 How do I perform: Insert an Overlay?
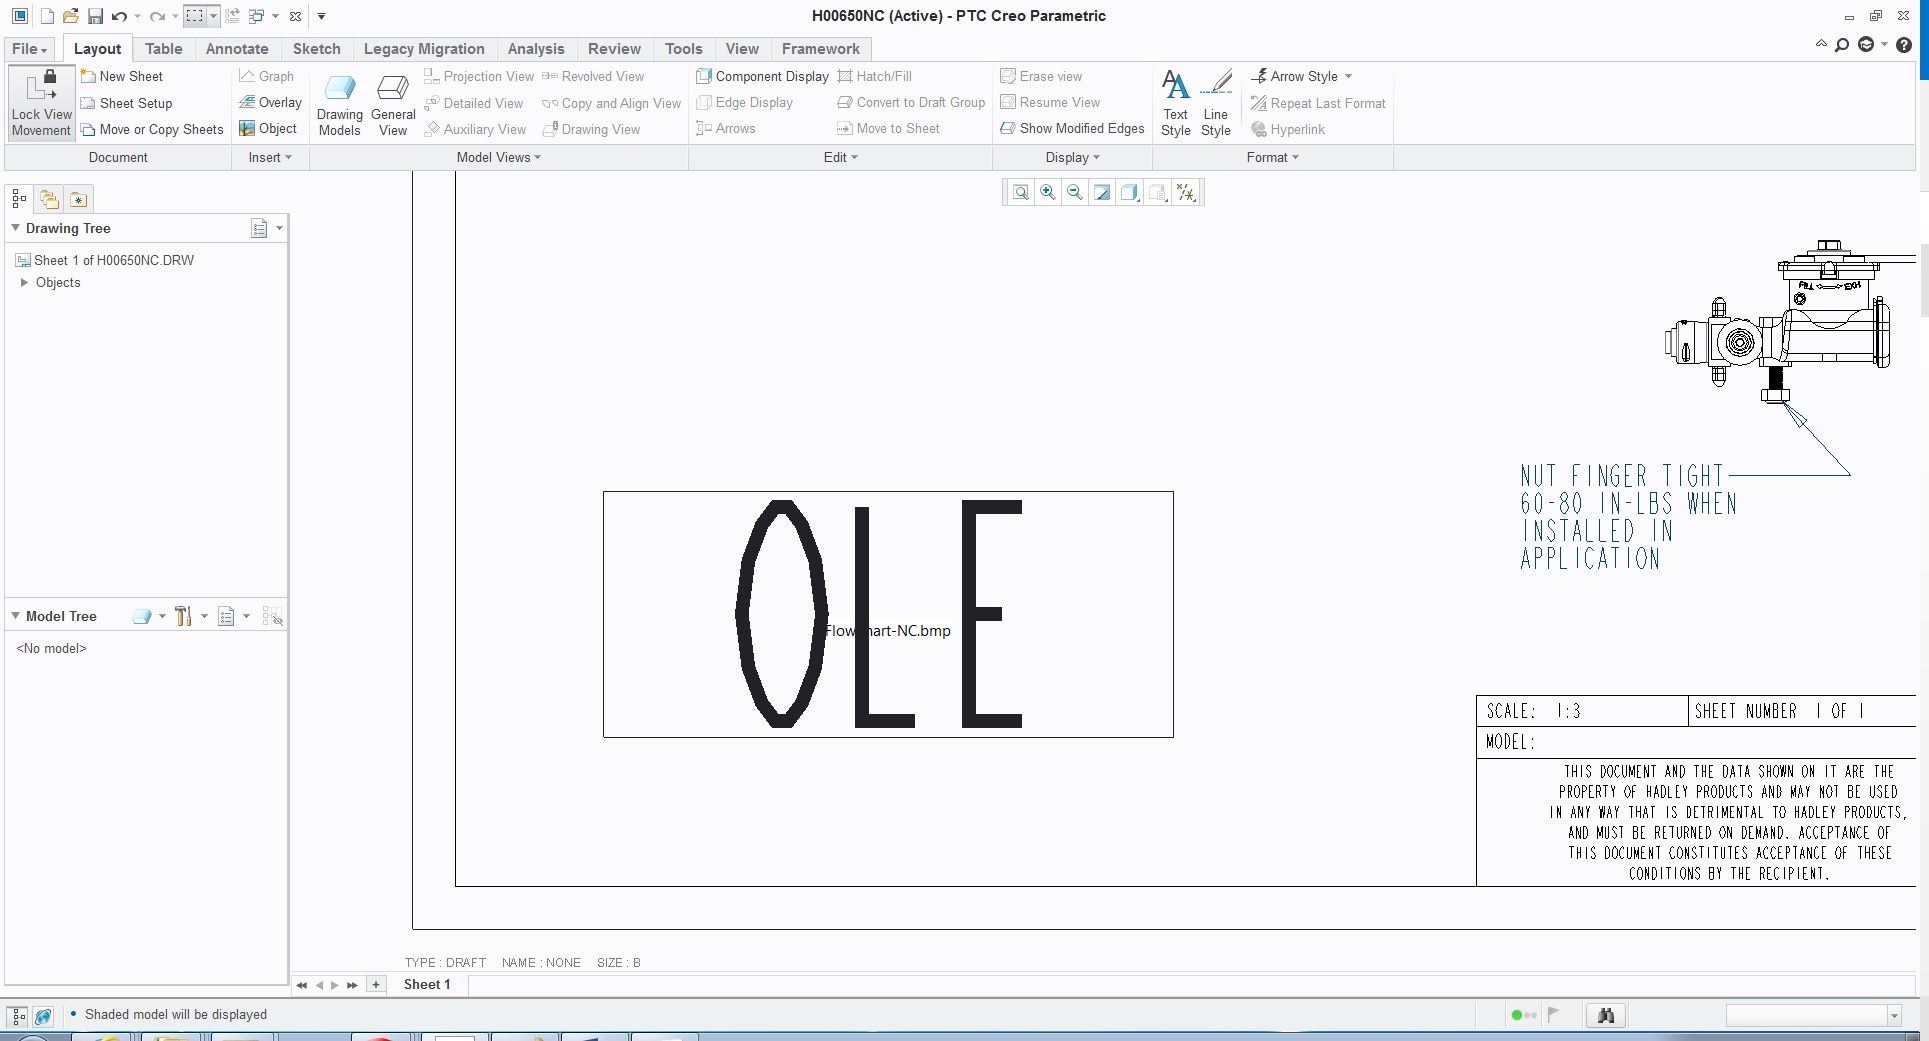270,102
